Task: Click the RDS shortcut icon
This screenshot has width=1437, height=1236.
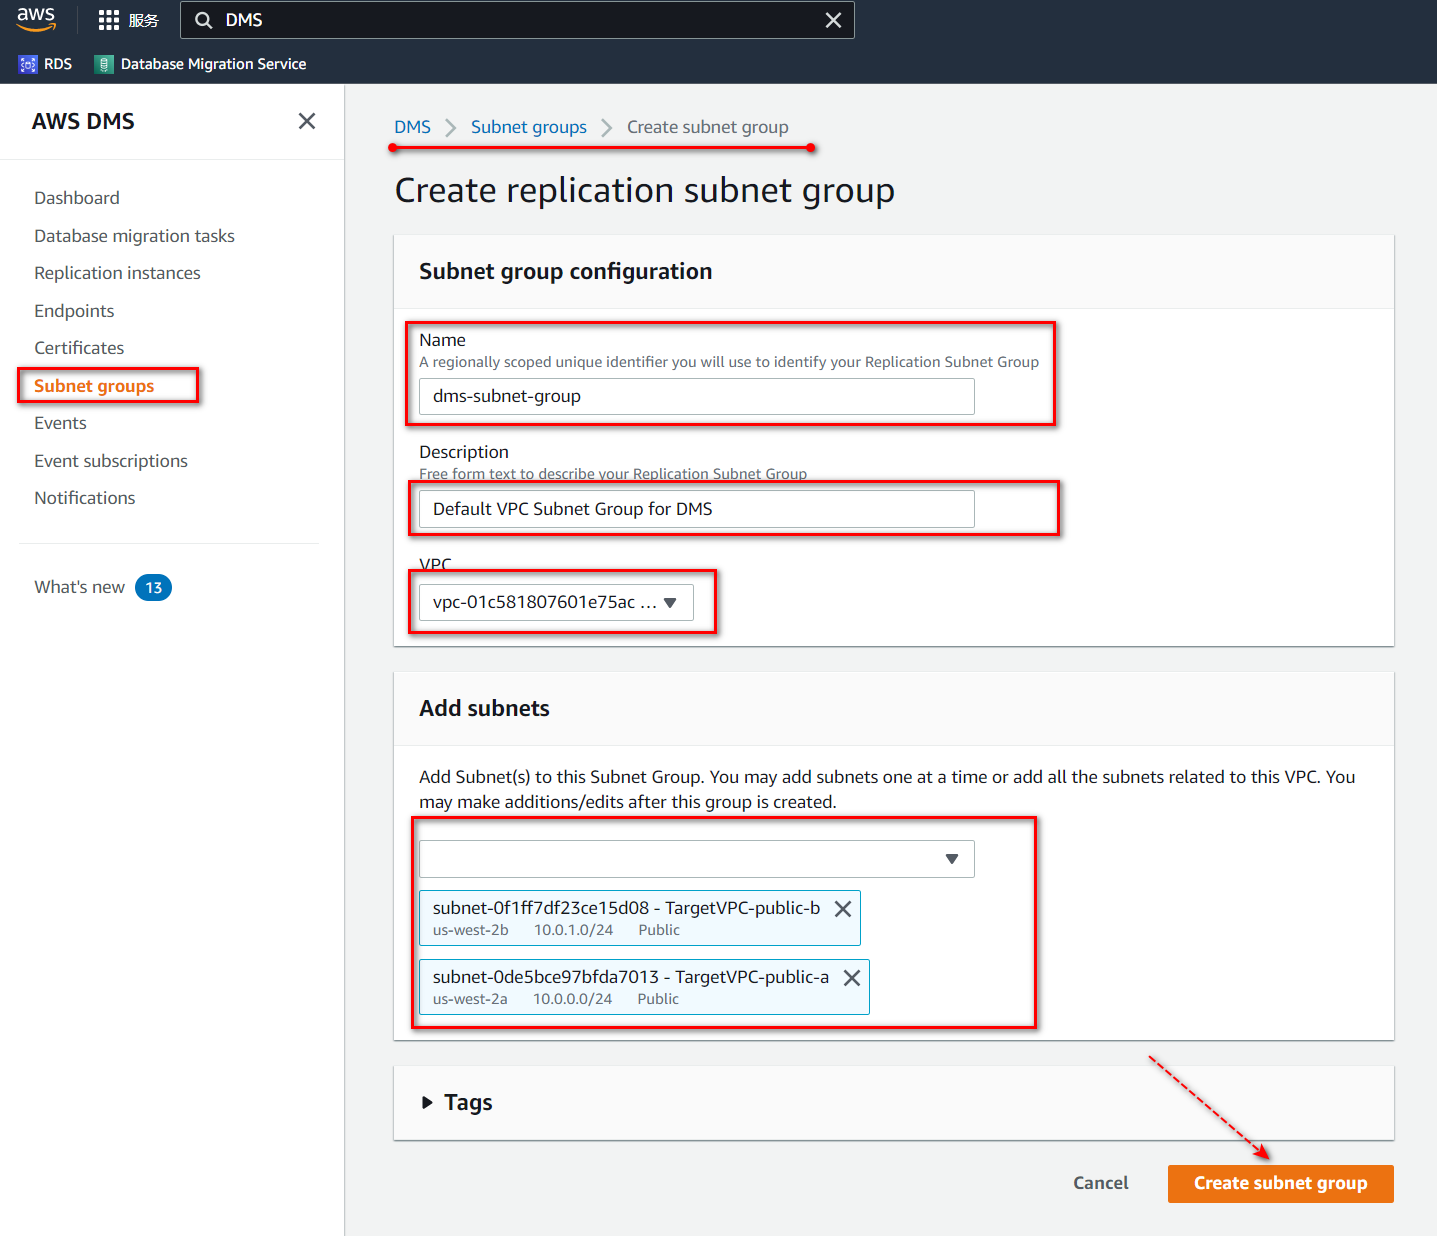Action: pyautogui.click(x=28, y=64)
